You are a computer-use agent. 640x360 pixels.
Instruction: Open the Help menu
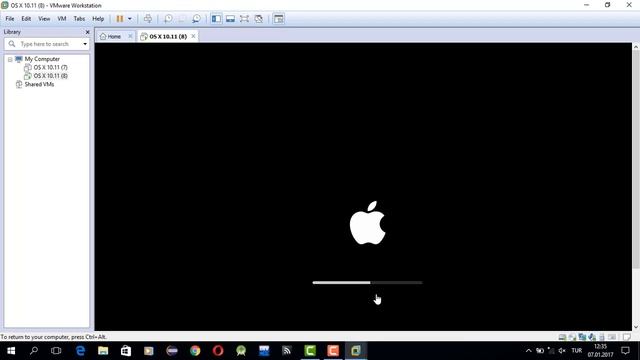(98, 19)
